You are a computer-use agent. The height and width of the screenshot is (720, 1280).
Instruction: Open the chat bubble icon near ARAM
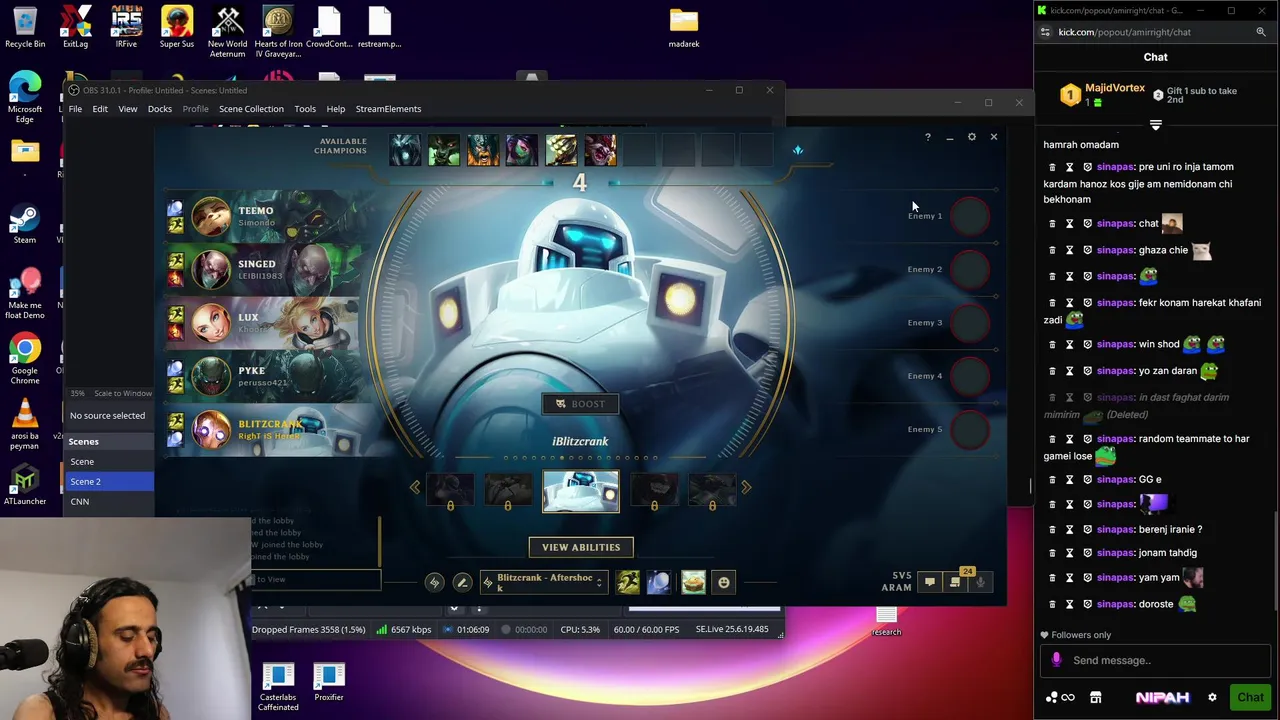pyautogui.click(x=930, y=582)
